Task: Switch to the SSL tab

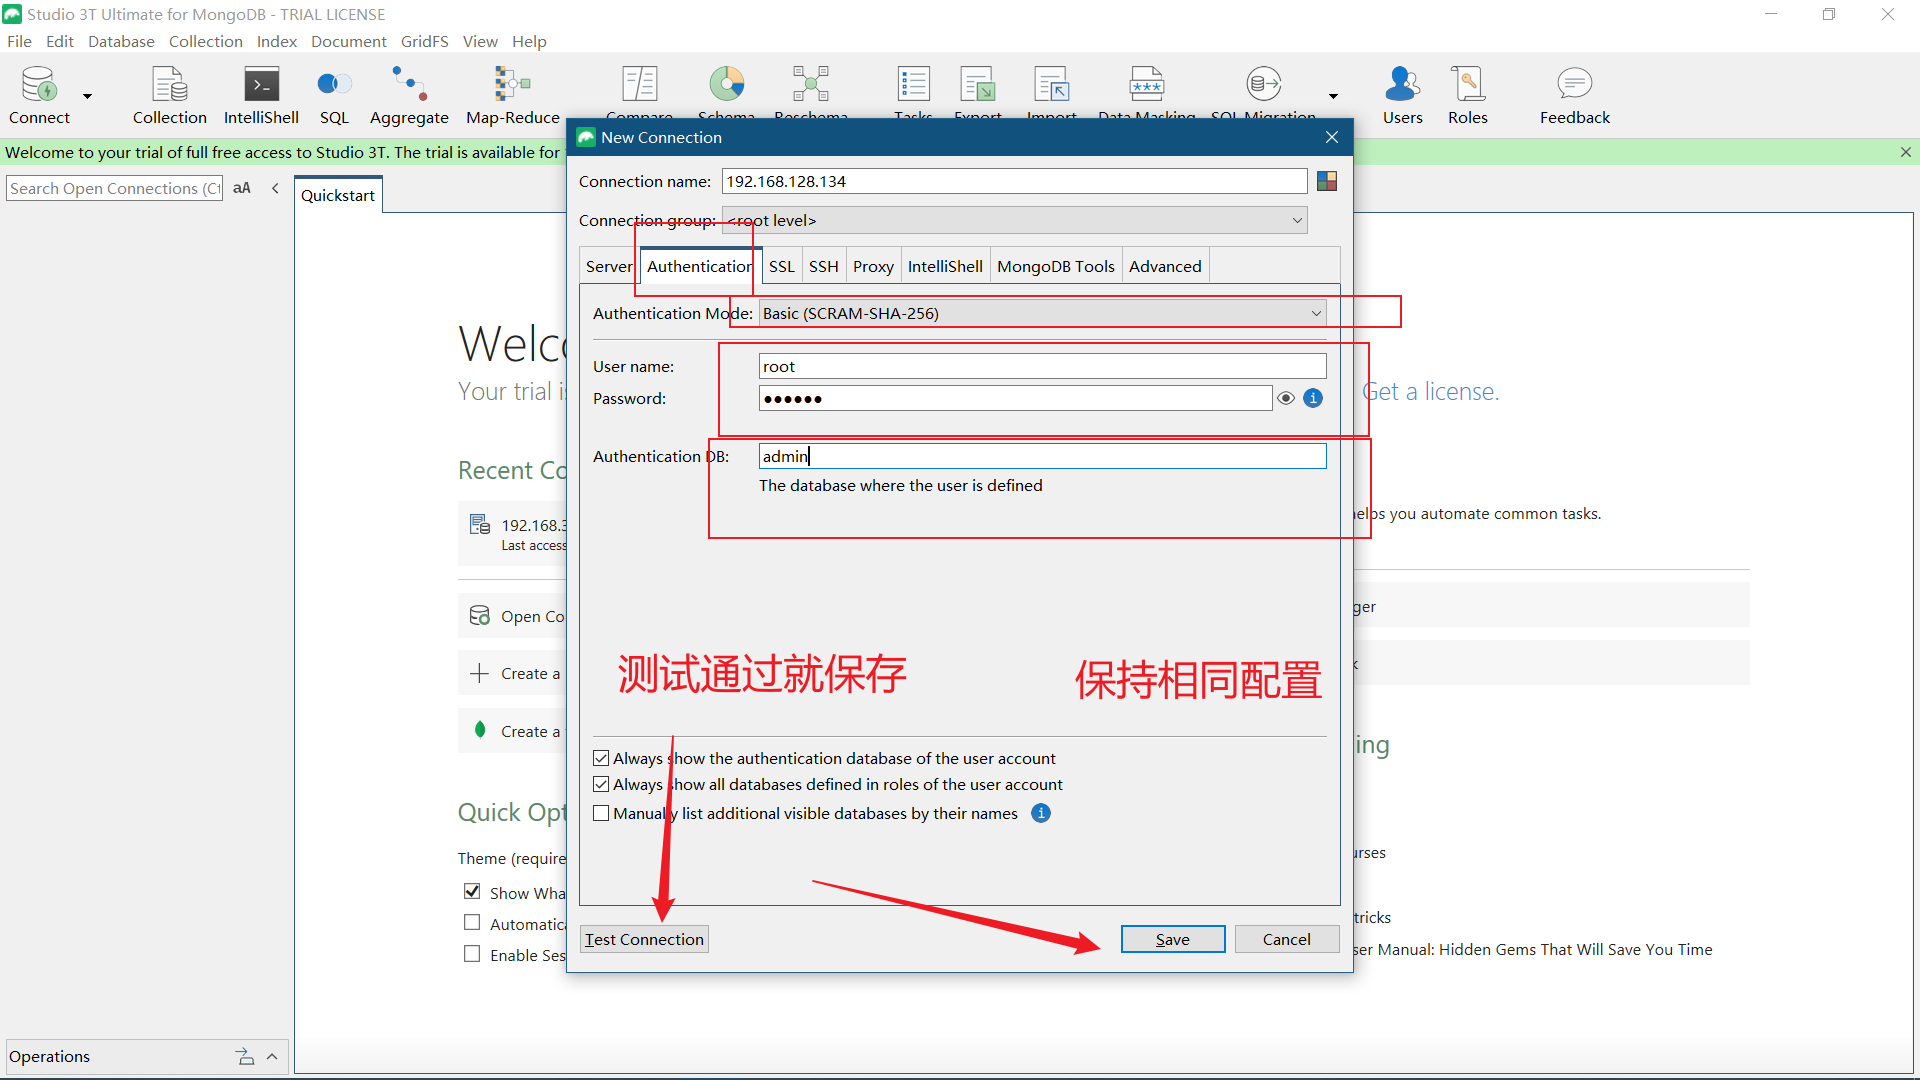Action: pyautogui.click(x=781, y=266)
